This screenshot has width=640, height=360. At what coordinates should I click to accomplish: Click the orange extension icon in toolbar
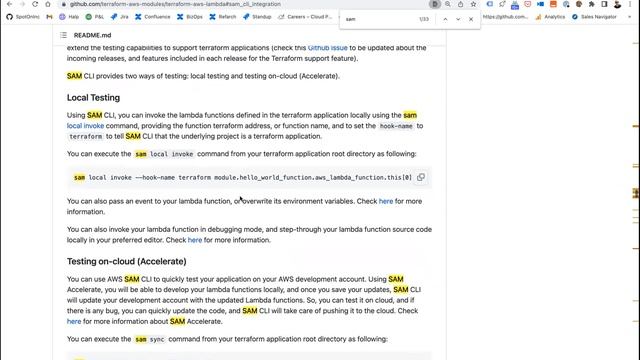tap(553, 4)
